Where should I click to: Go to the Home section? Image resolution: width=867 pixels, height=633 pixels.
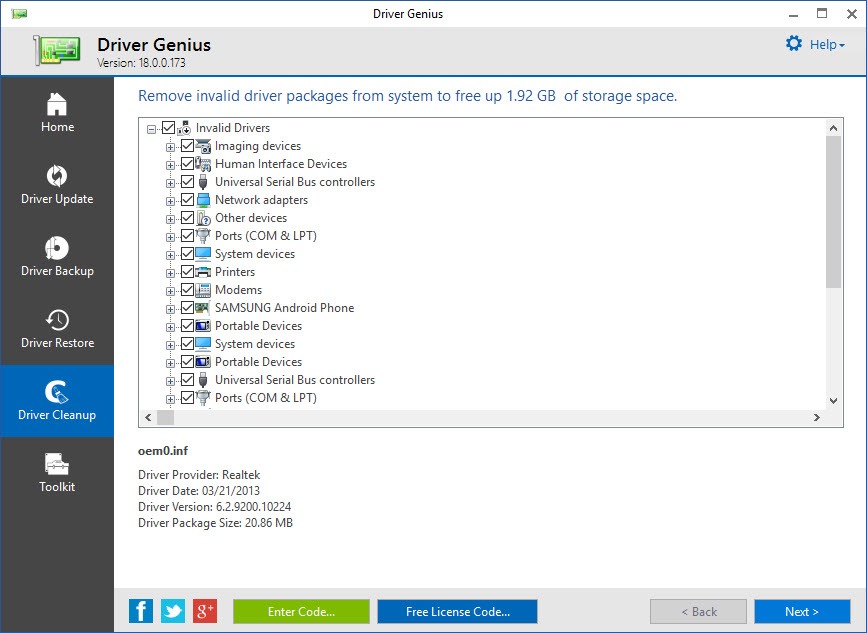coord(57,113)
